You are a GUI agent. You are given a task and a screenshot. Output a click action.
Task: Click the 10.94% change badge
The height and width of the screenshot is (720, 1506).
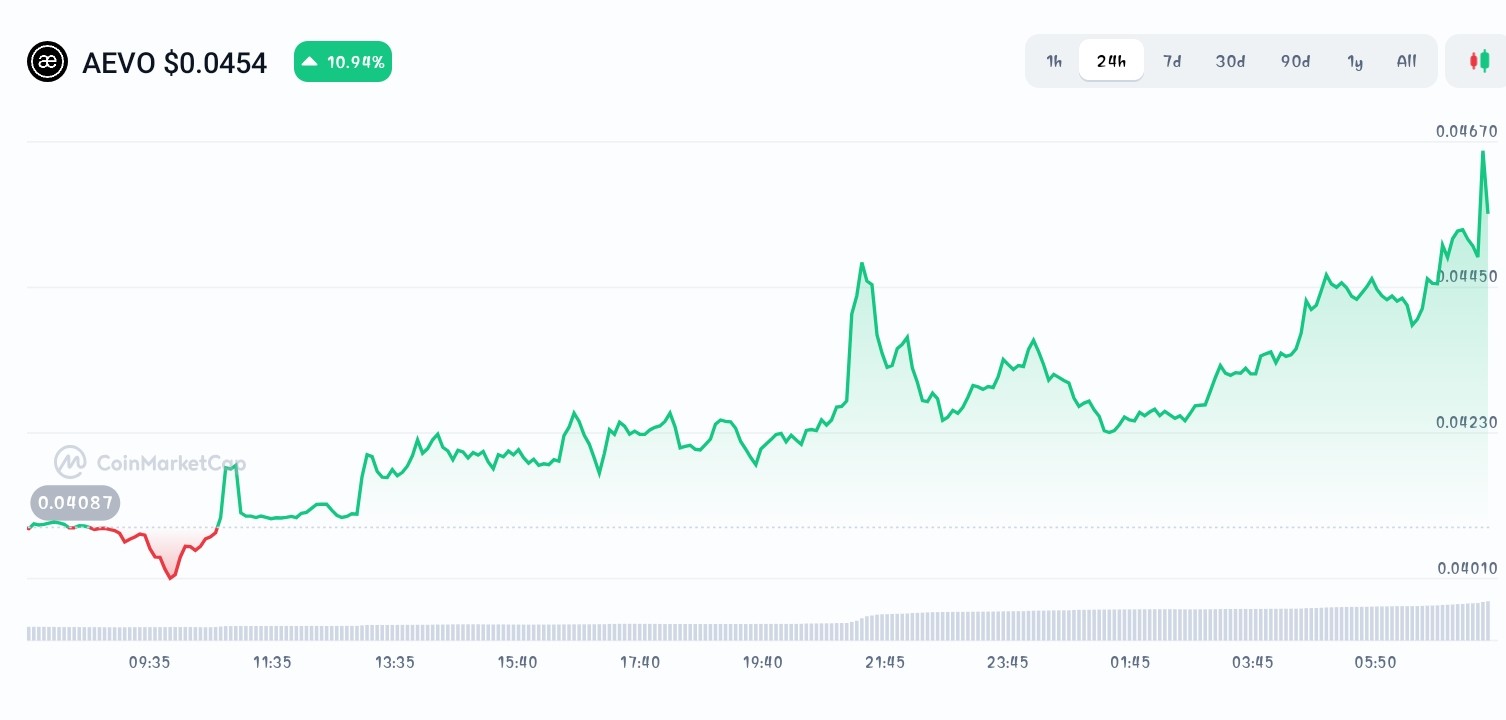tap(343, 61)
